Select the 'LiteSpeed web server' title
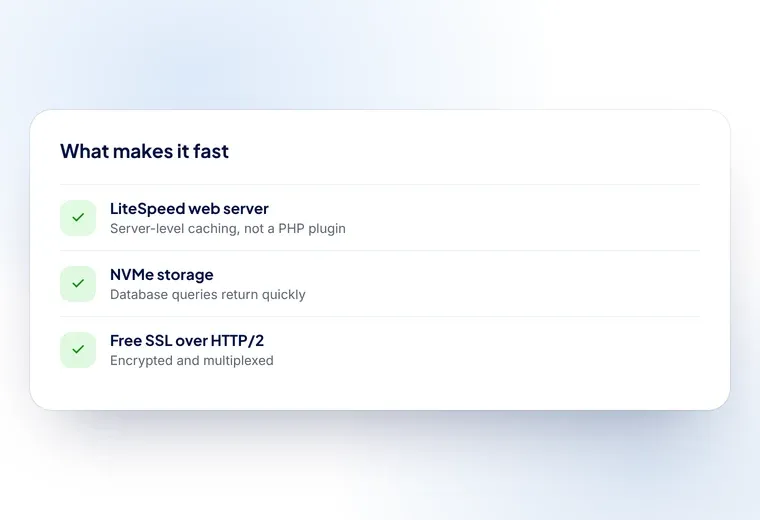 (x=189, y=208)
